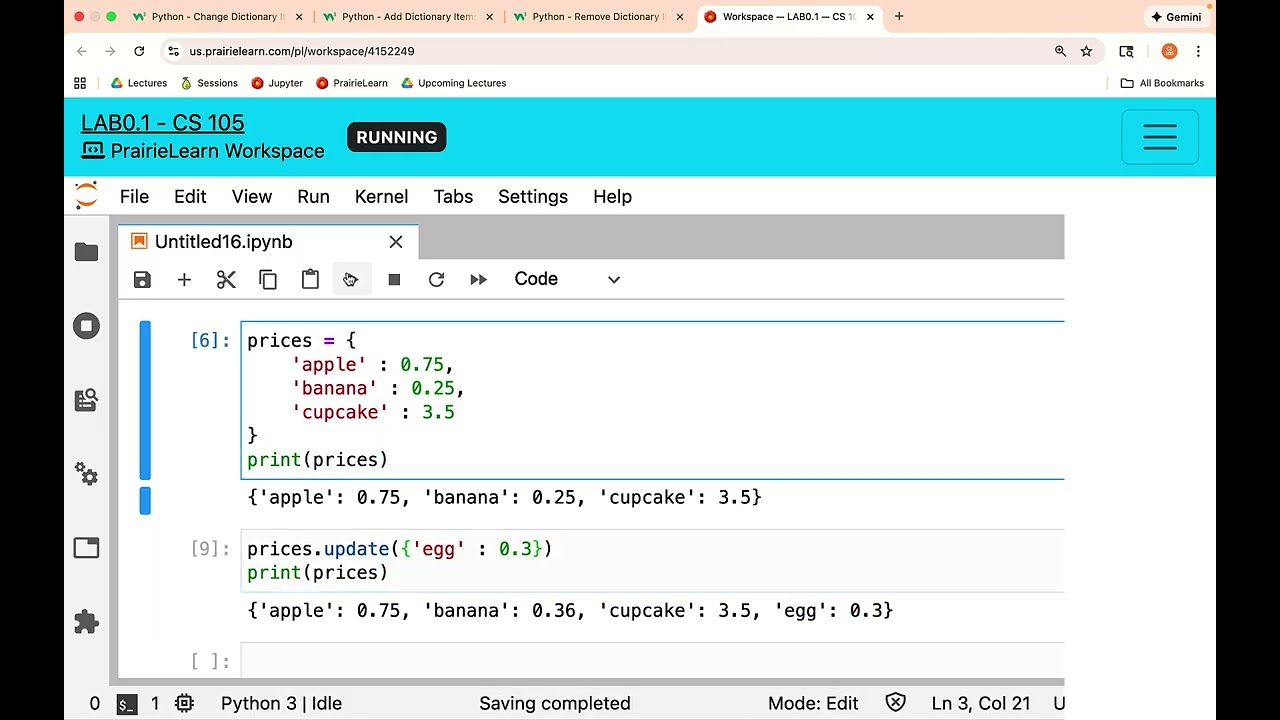
Task: Click the notebook trust shield icon
Action: pos(895,703)
